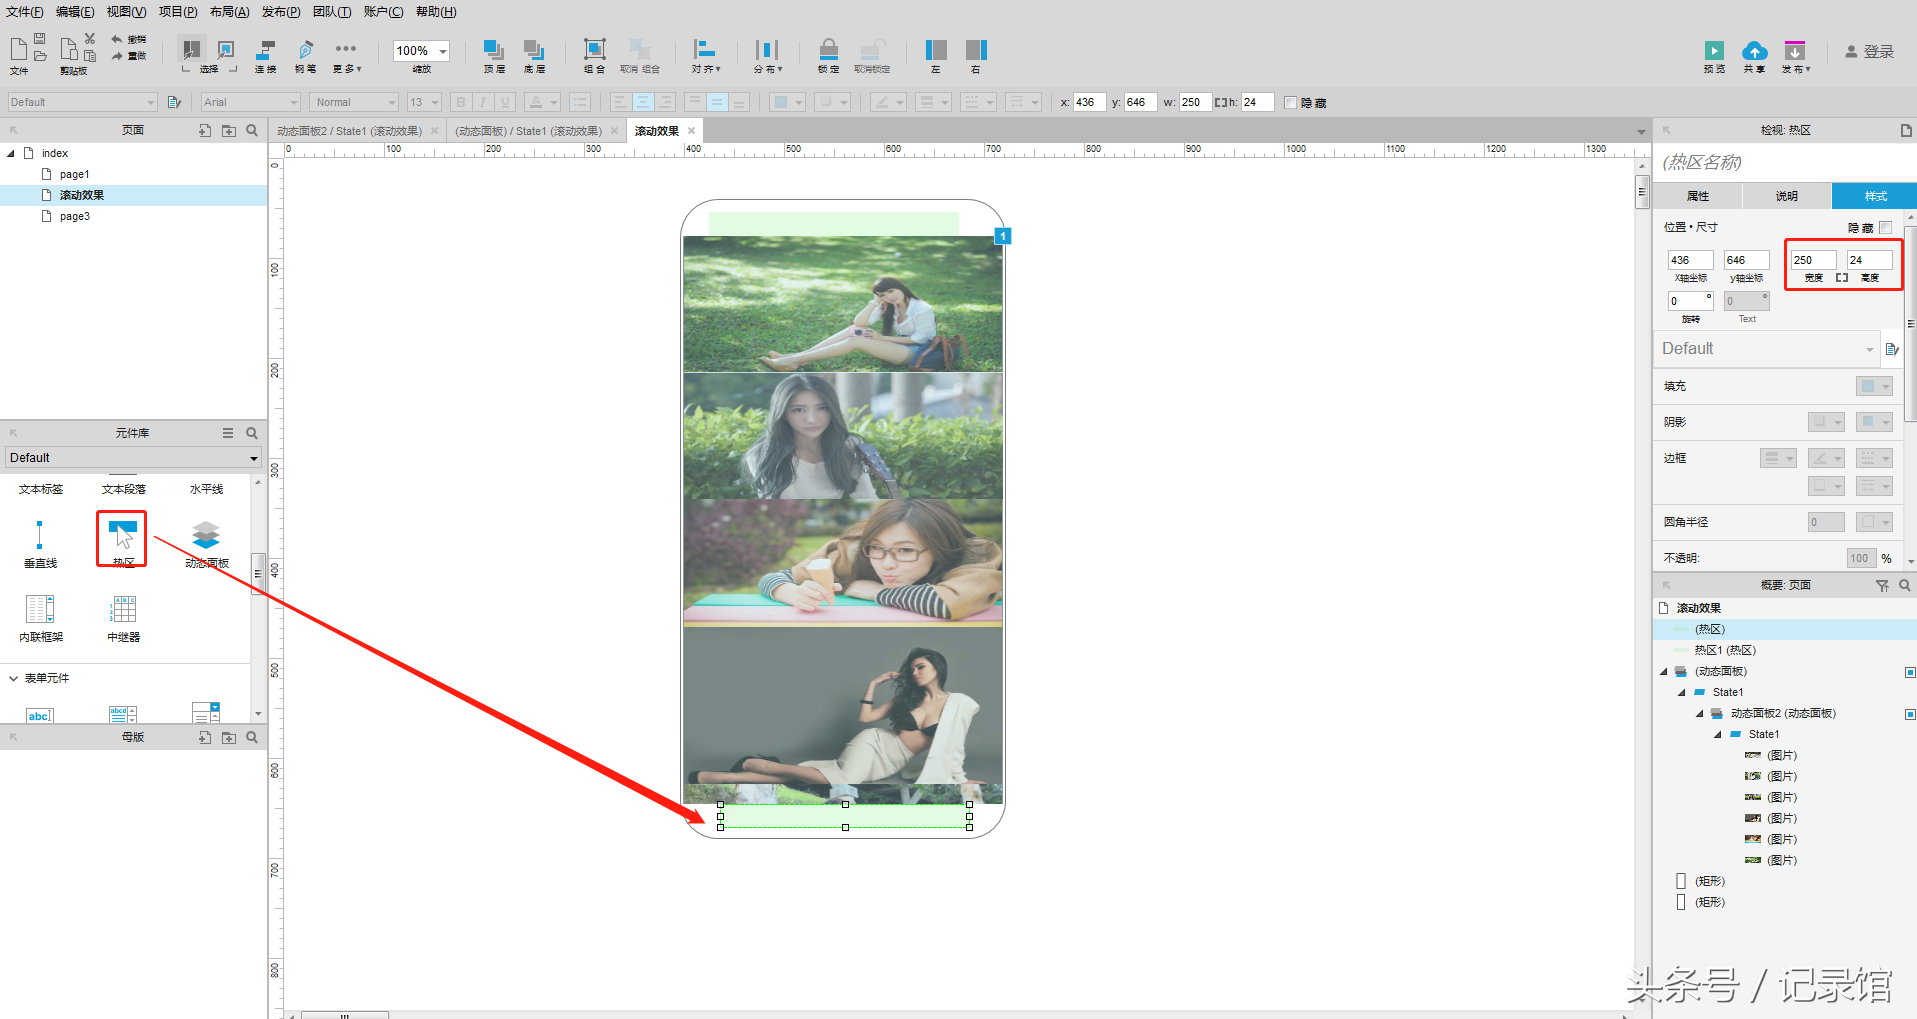Open the Normal font style dropdown
The width and height of the screenshot is (1917, 1019).
354,102
